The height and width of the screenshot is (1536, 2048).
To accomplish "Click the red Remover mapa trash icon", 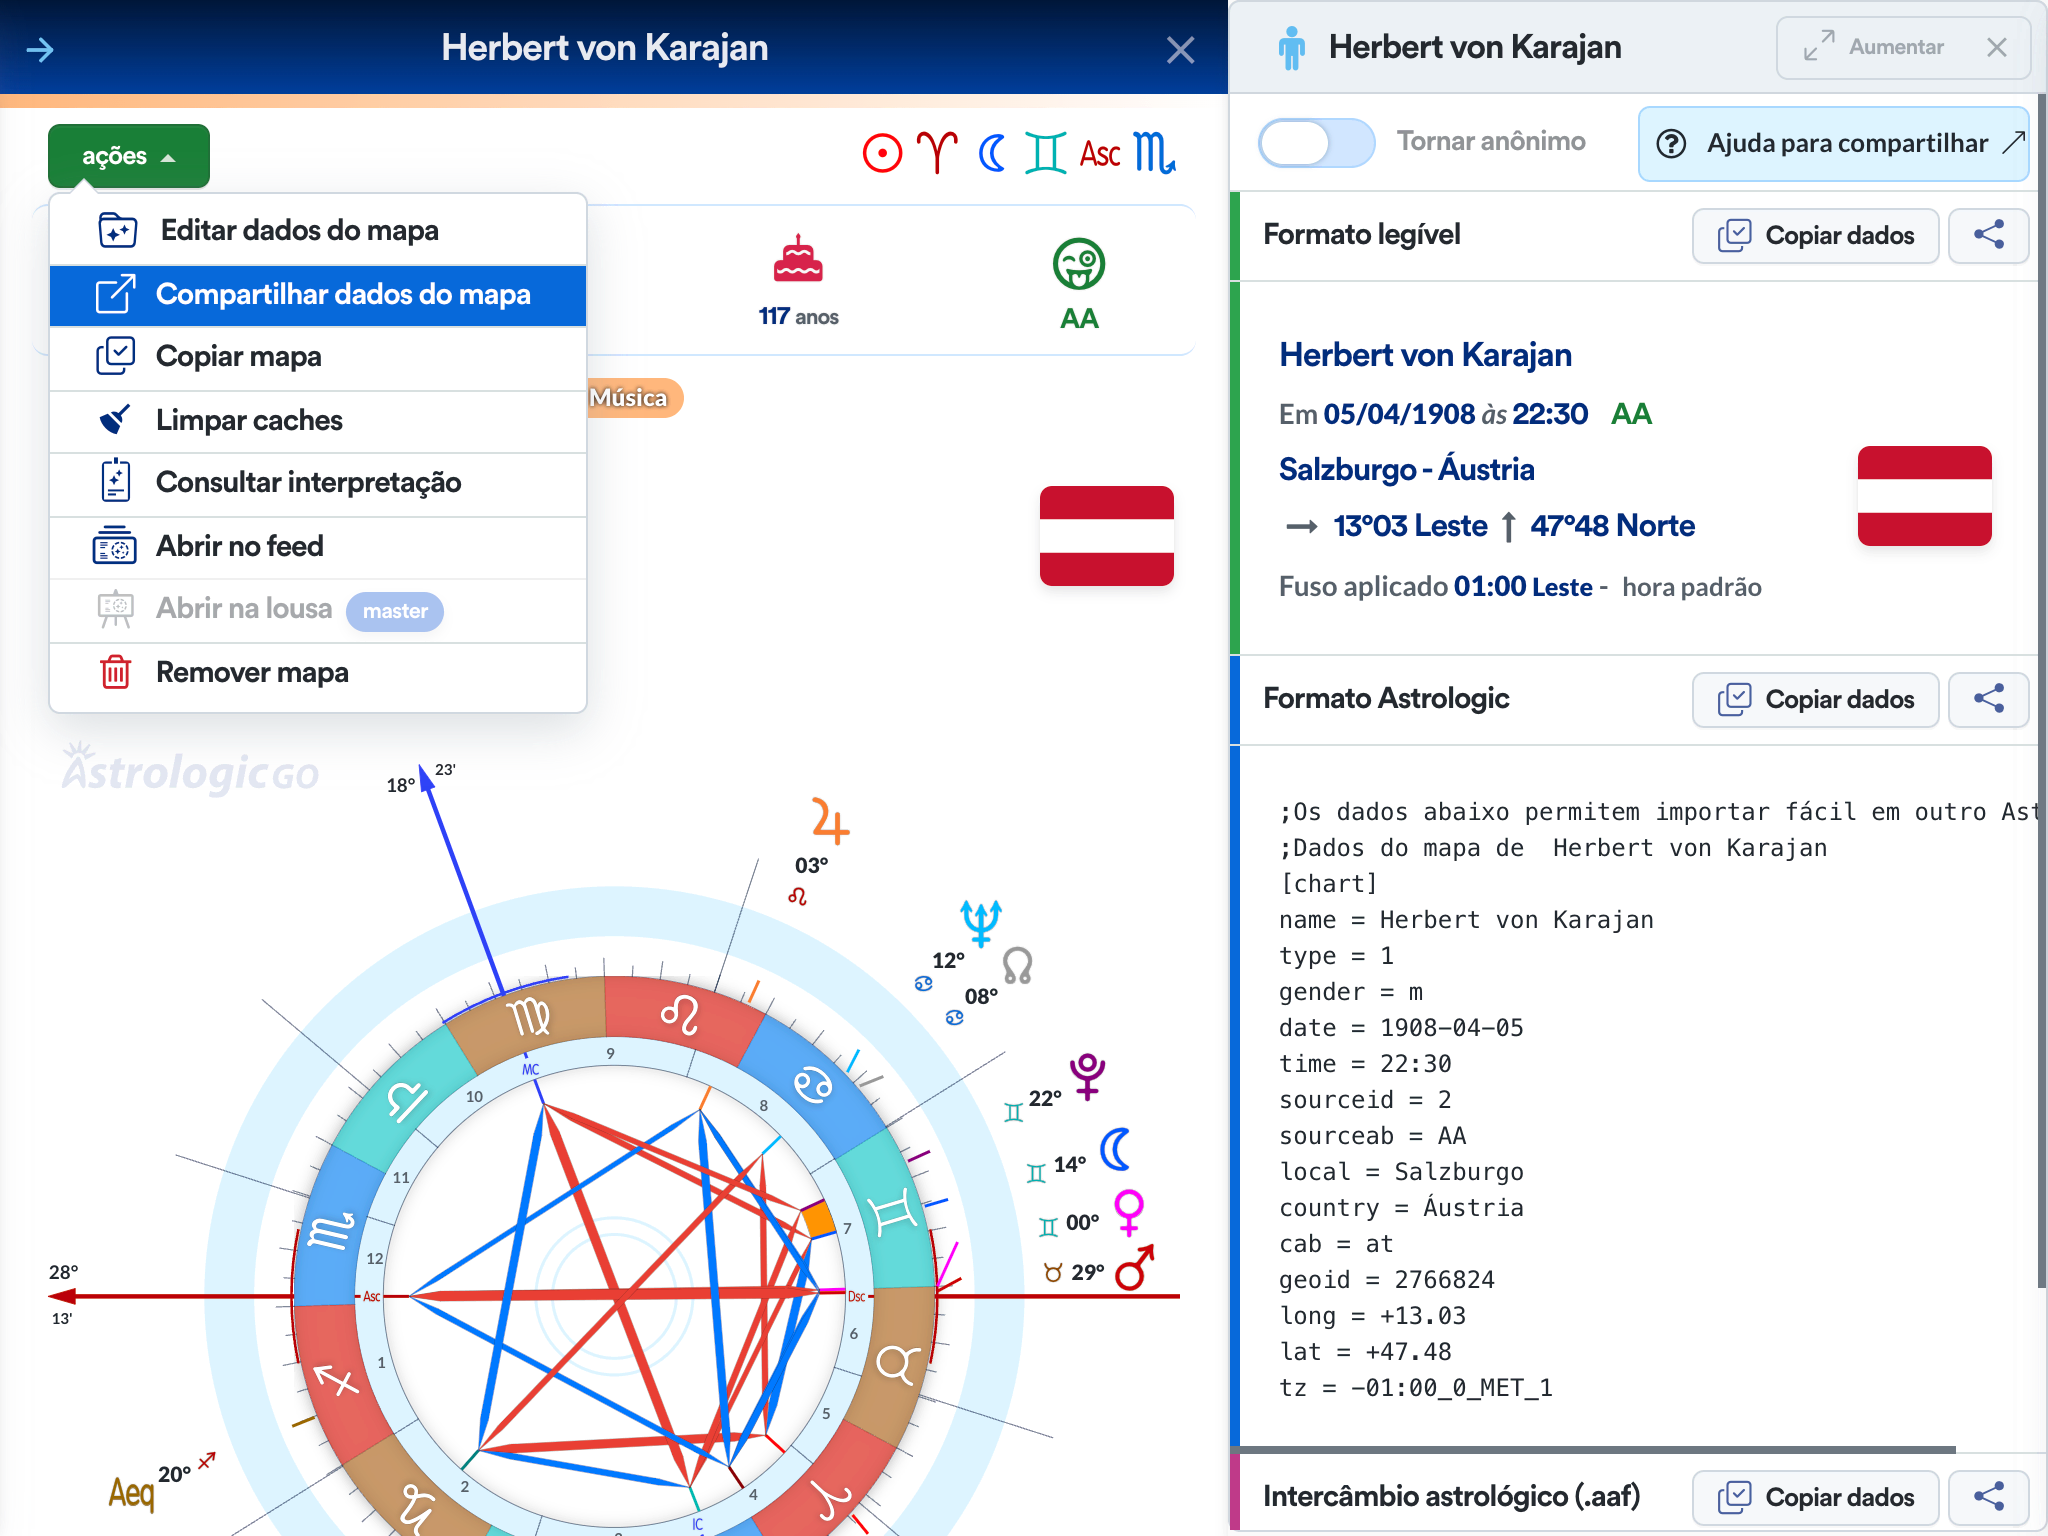I will point(115,672).
